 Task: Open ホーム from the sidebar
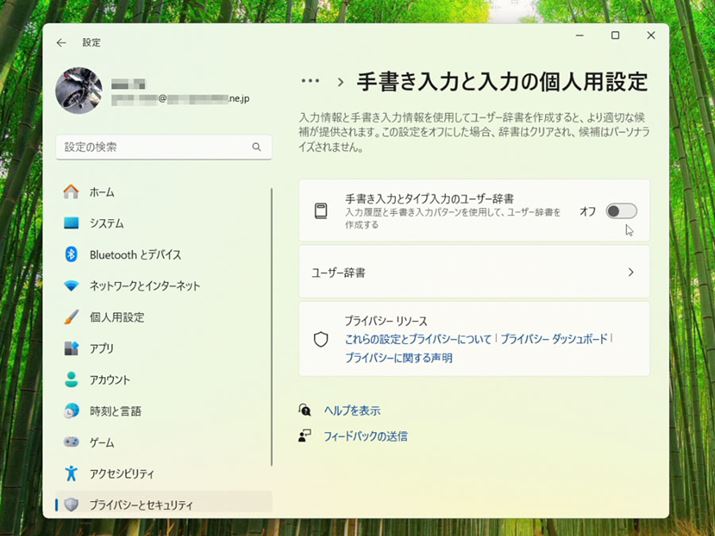[101, 192]
